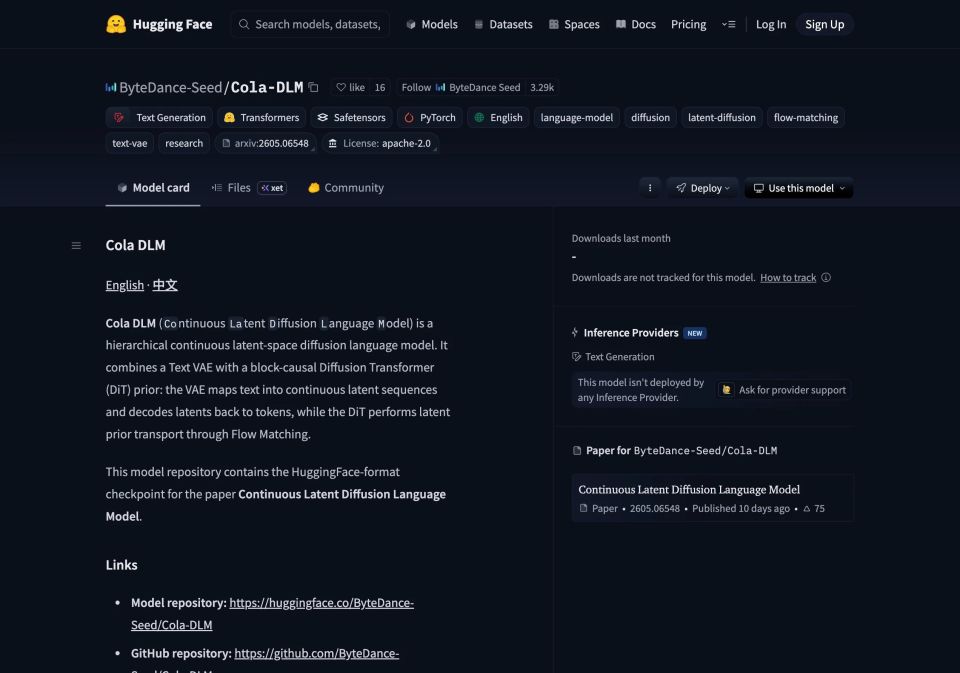
Task: Click info icon next to How to track
Action: 826,277
